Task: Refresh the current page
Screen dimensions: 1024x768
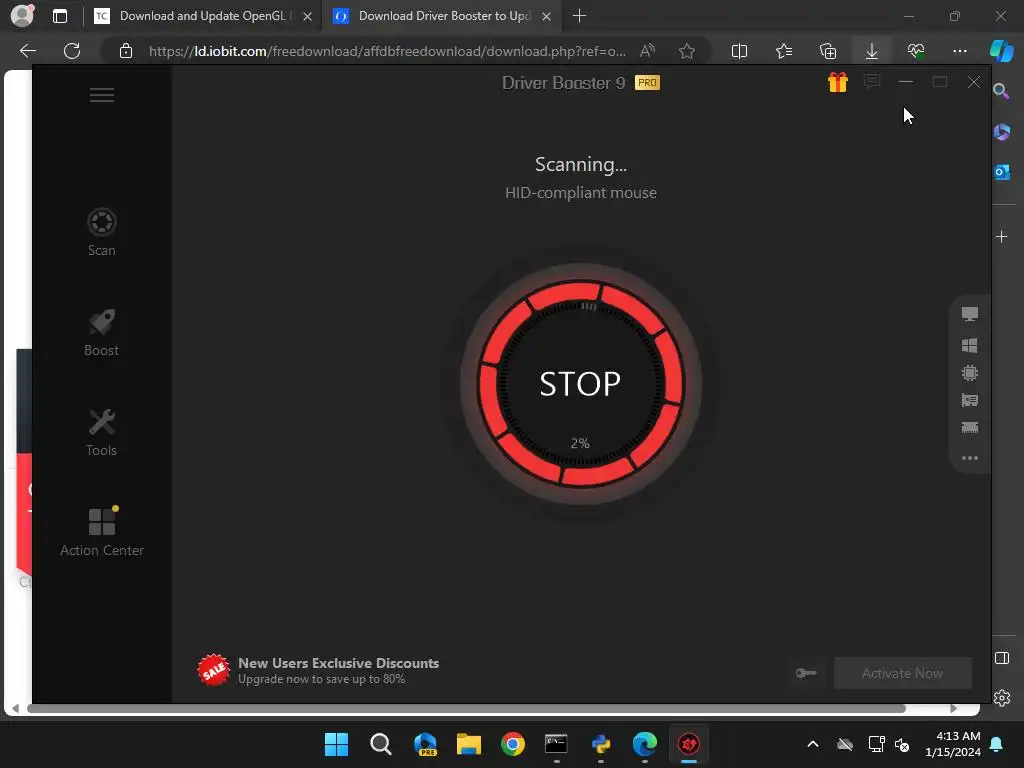Action: click(x=72, y=51)
